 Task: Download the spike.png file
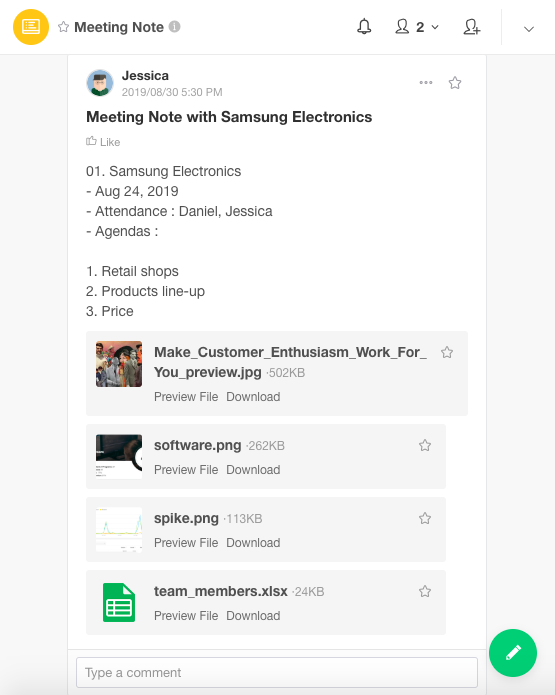(253, 543)
